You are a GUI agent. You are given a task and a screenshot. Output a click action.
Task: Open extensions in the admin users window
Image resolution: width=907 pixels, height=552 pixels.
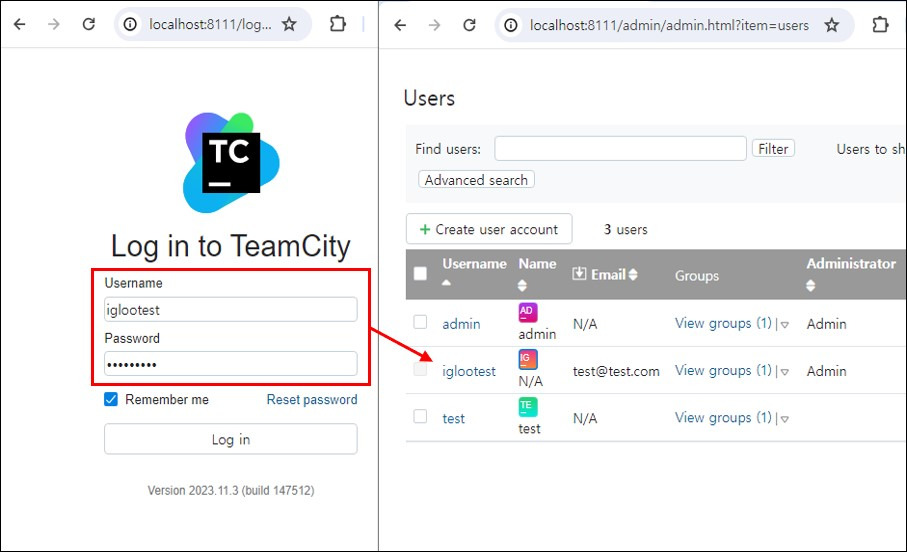click(x=880, y=25)
